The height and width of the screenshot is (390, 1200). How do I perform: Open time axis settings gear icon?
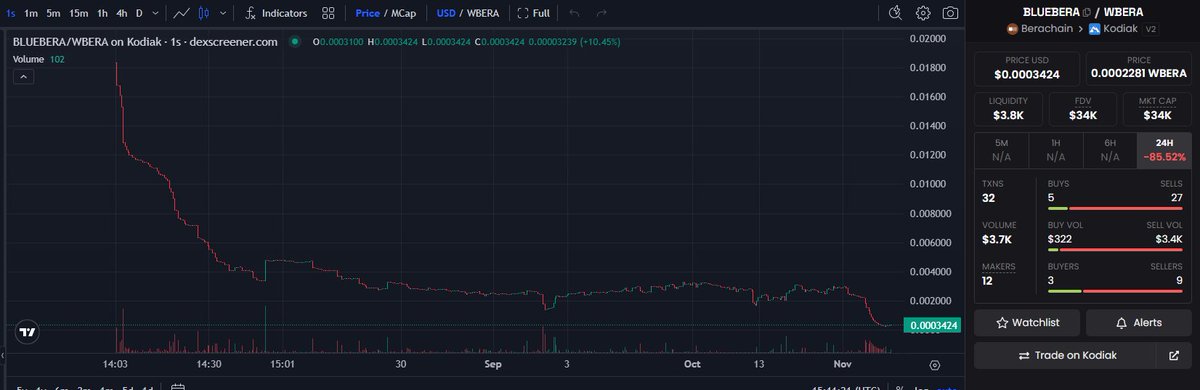coord(934,365)
